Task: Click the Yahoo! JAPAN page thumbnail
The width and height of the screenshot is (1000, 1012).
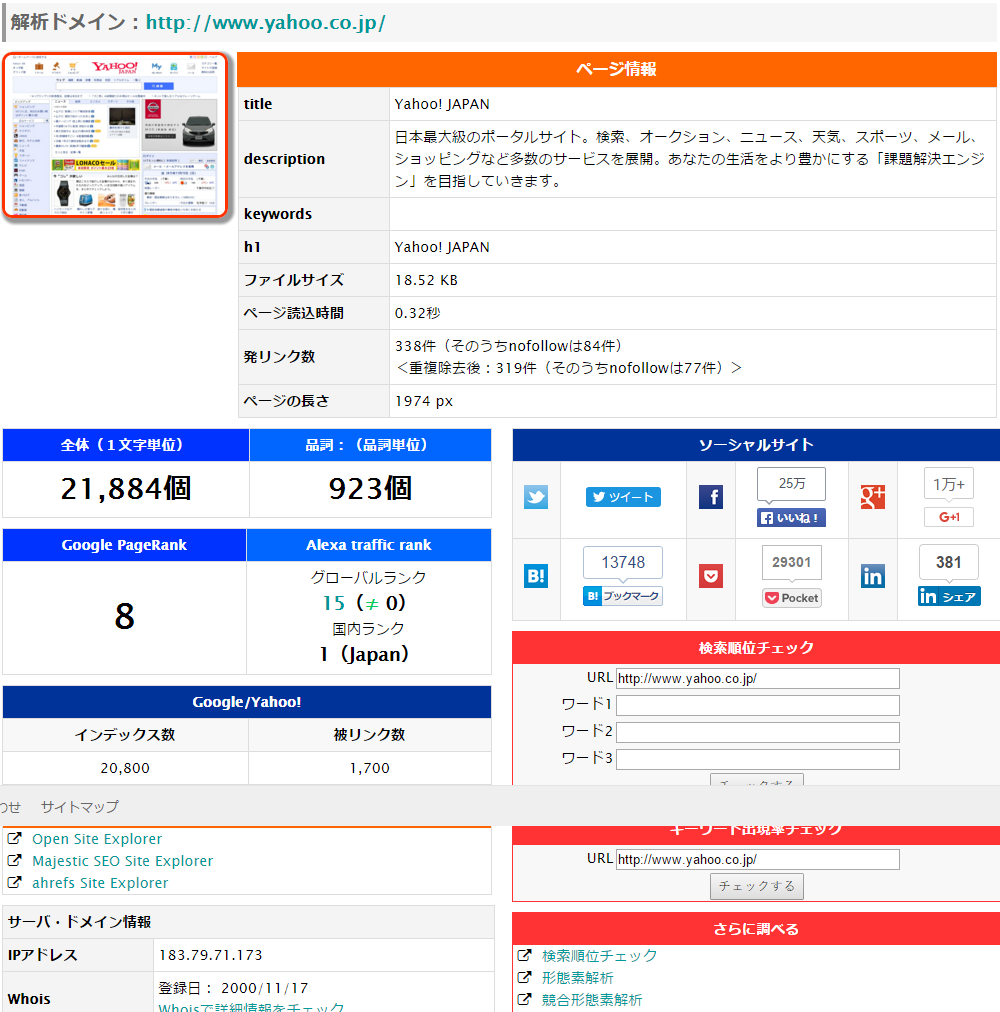Action: coord(116,135)
